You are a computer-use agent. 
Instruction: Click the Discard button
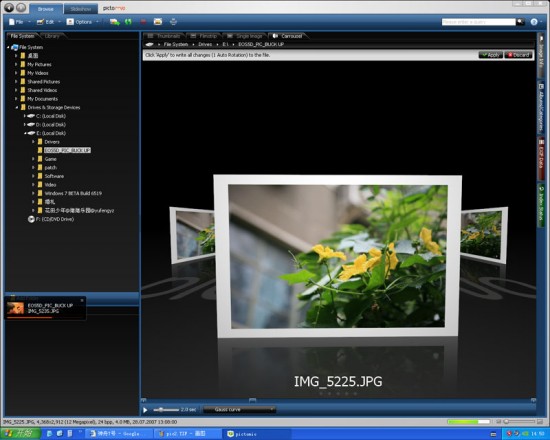point(518,55)
